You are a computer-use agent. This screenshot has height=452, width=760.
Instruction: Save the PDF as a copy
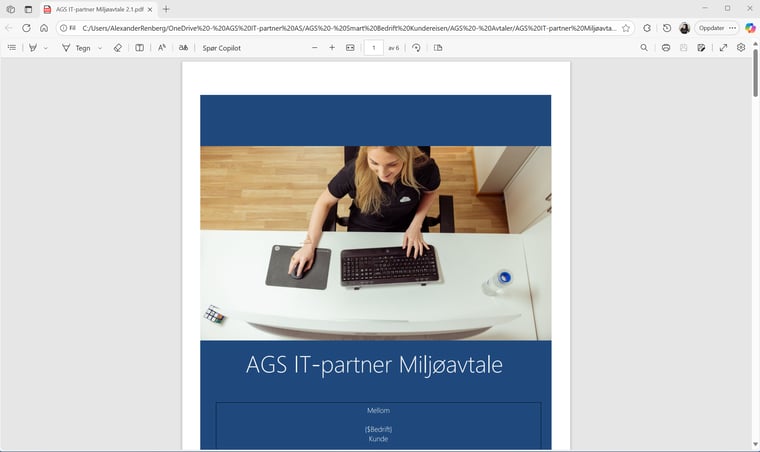[701, 47]
